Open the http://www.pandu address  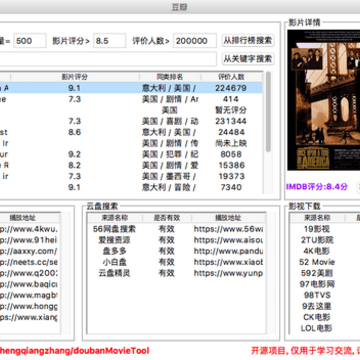[228, 251]
